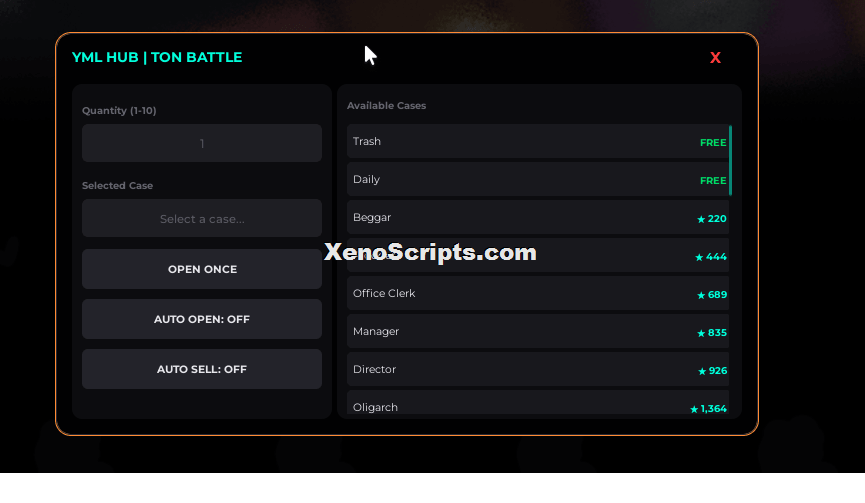Click the Quantity (1-10) input field
Screen dimensions: 865x503
coord(202,143)
